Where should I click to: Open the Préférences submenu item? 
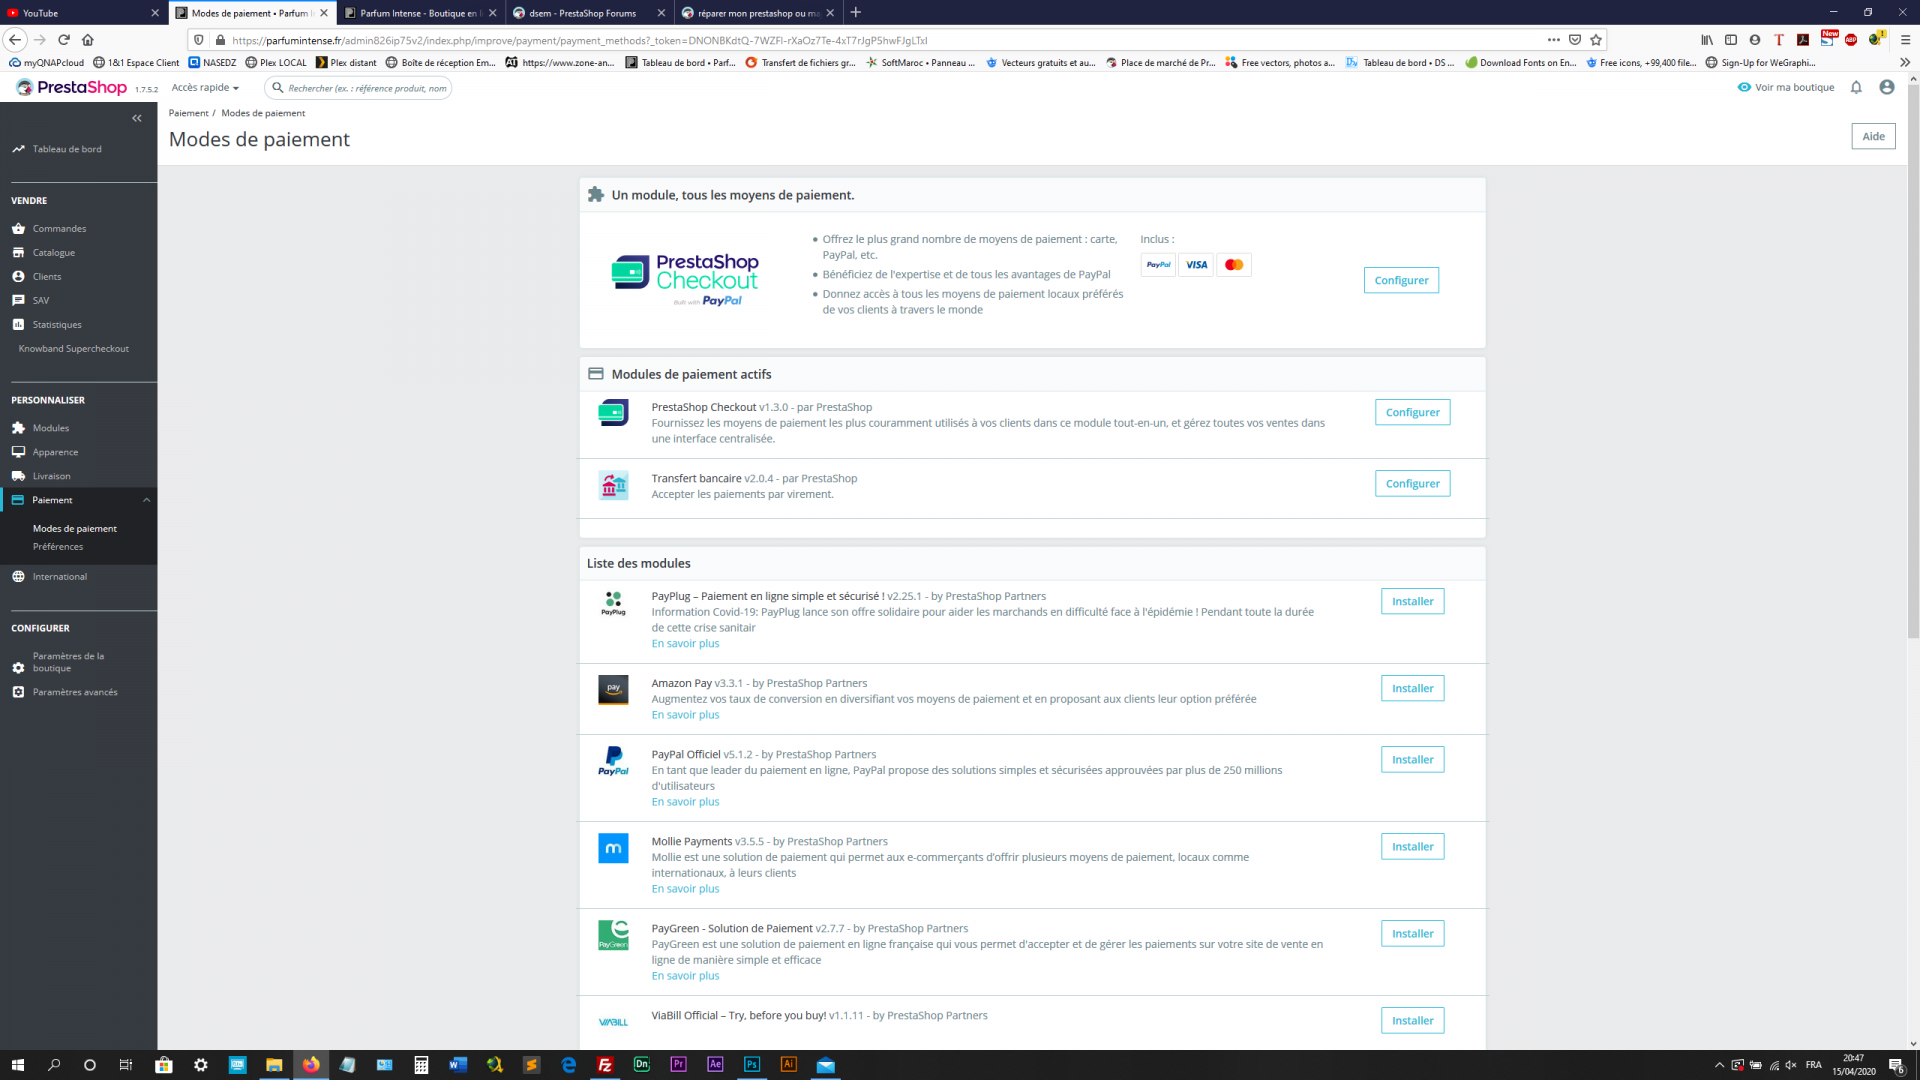click(58, 547)
